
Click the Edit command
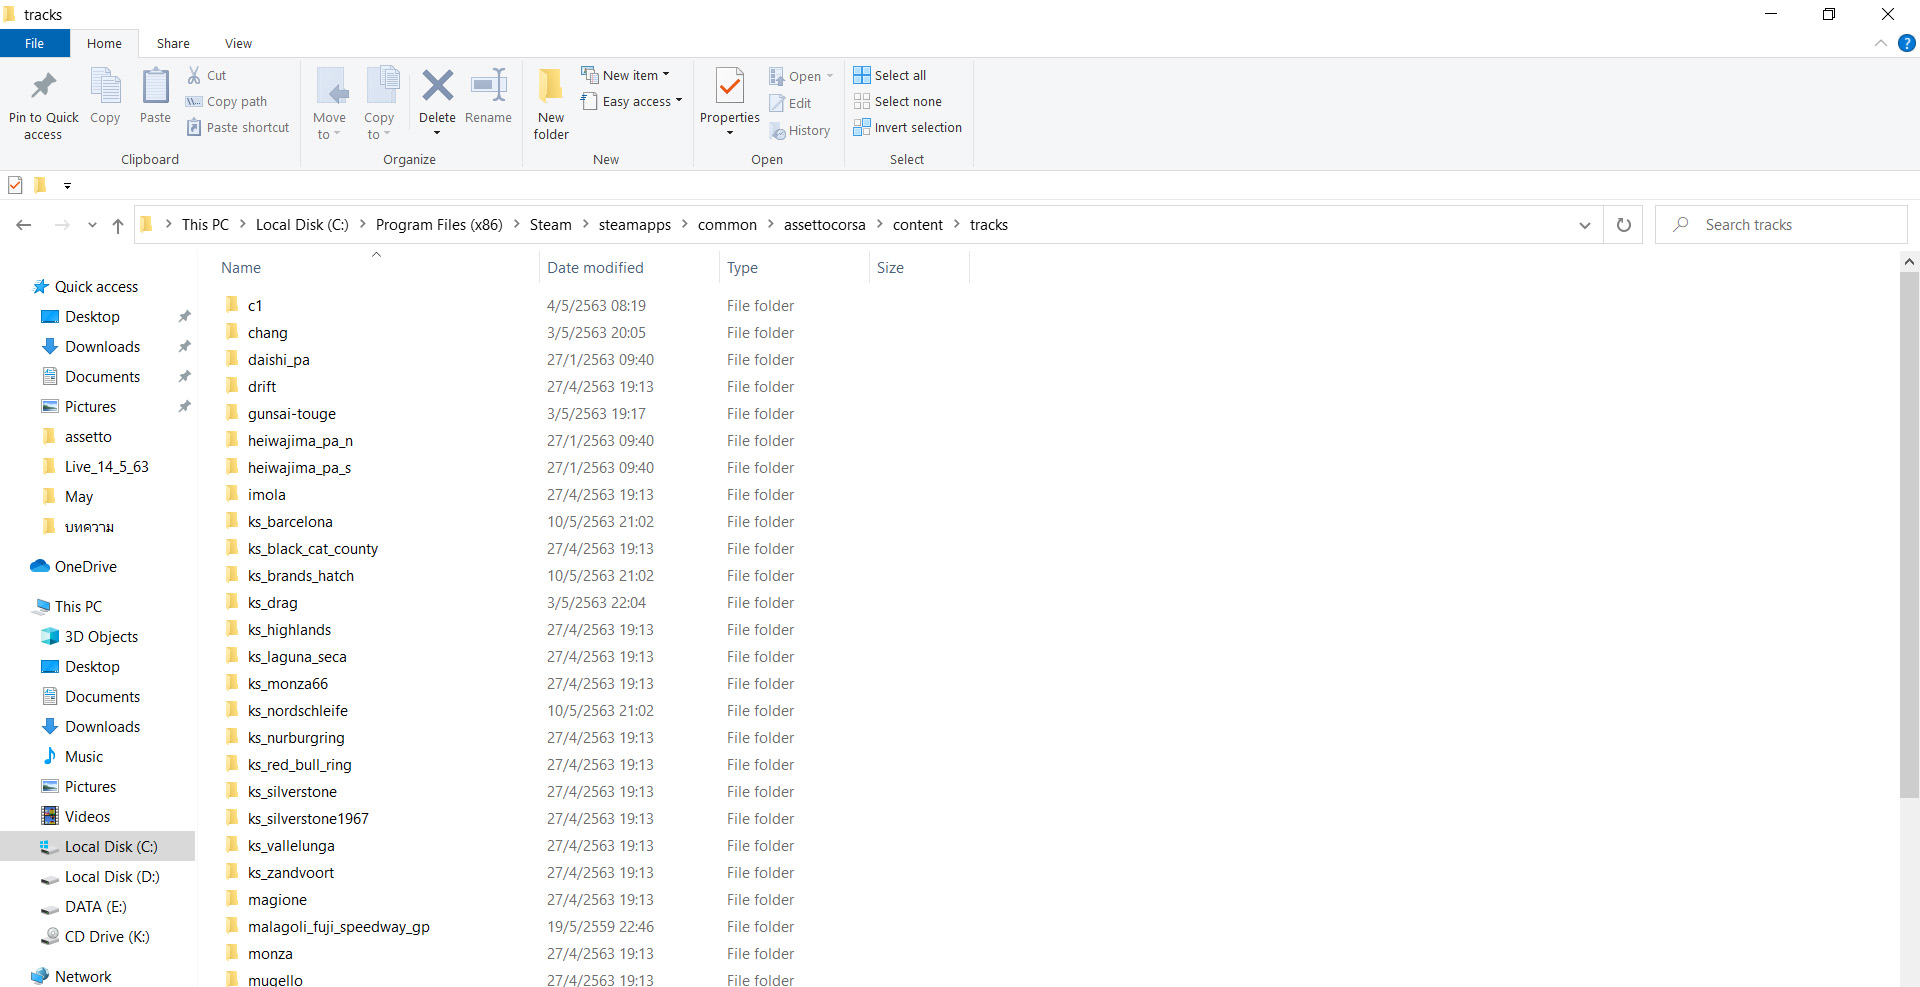click(x=790, y=103)
